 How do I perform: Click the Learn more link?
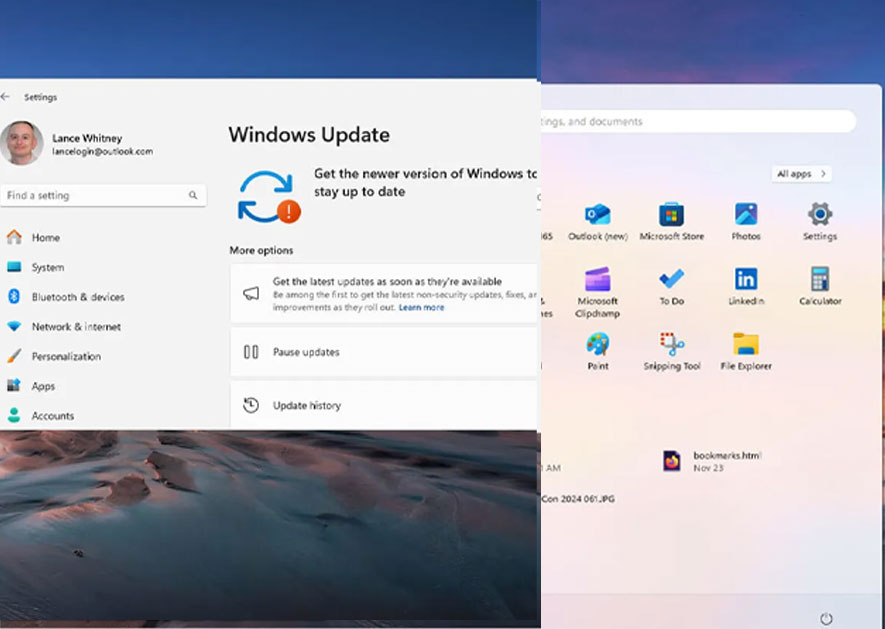421,307
